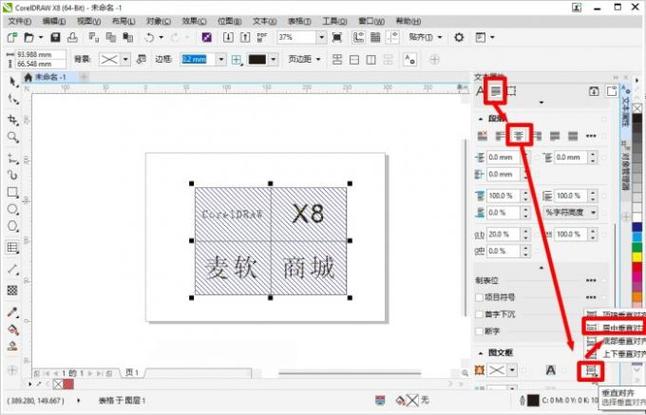Viewport: 646px width, 415px height.
Task: Open the 对象 menu
Action: point(159,21)
